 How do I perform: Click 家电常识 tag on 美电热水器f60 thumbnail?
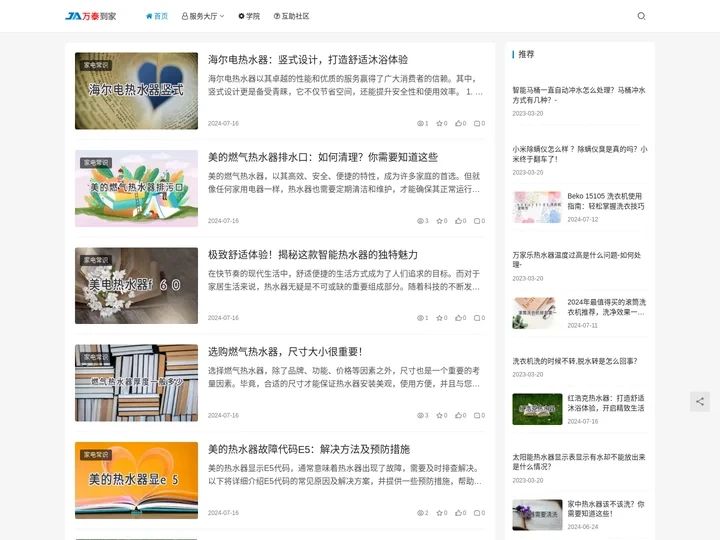[x=96, y=260]
